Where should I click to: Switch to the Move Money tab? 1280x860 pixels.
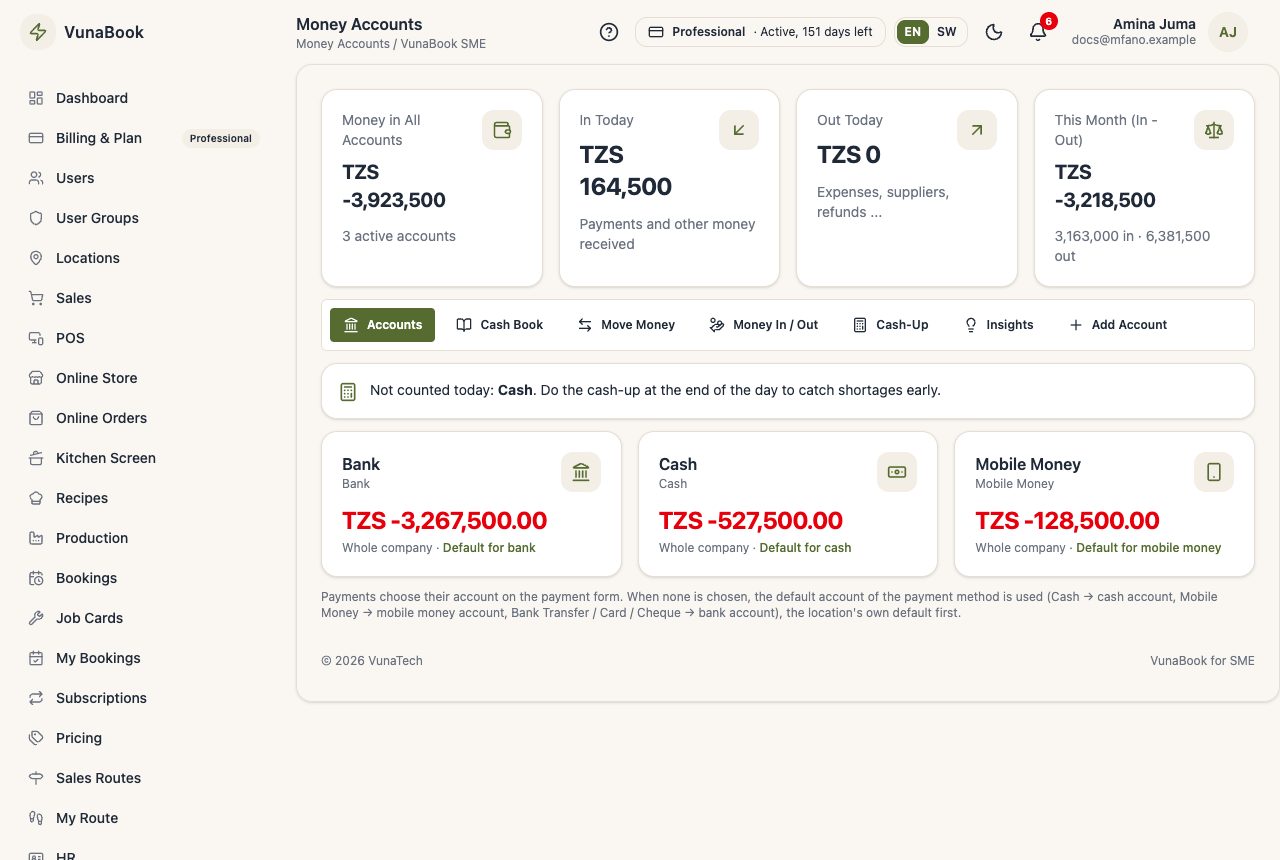626,325
